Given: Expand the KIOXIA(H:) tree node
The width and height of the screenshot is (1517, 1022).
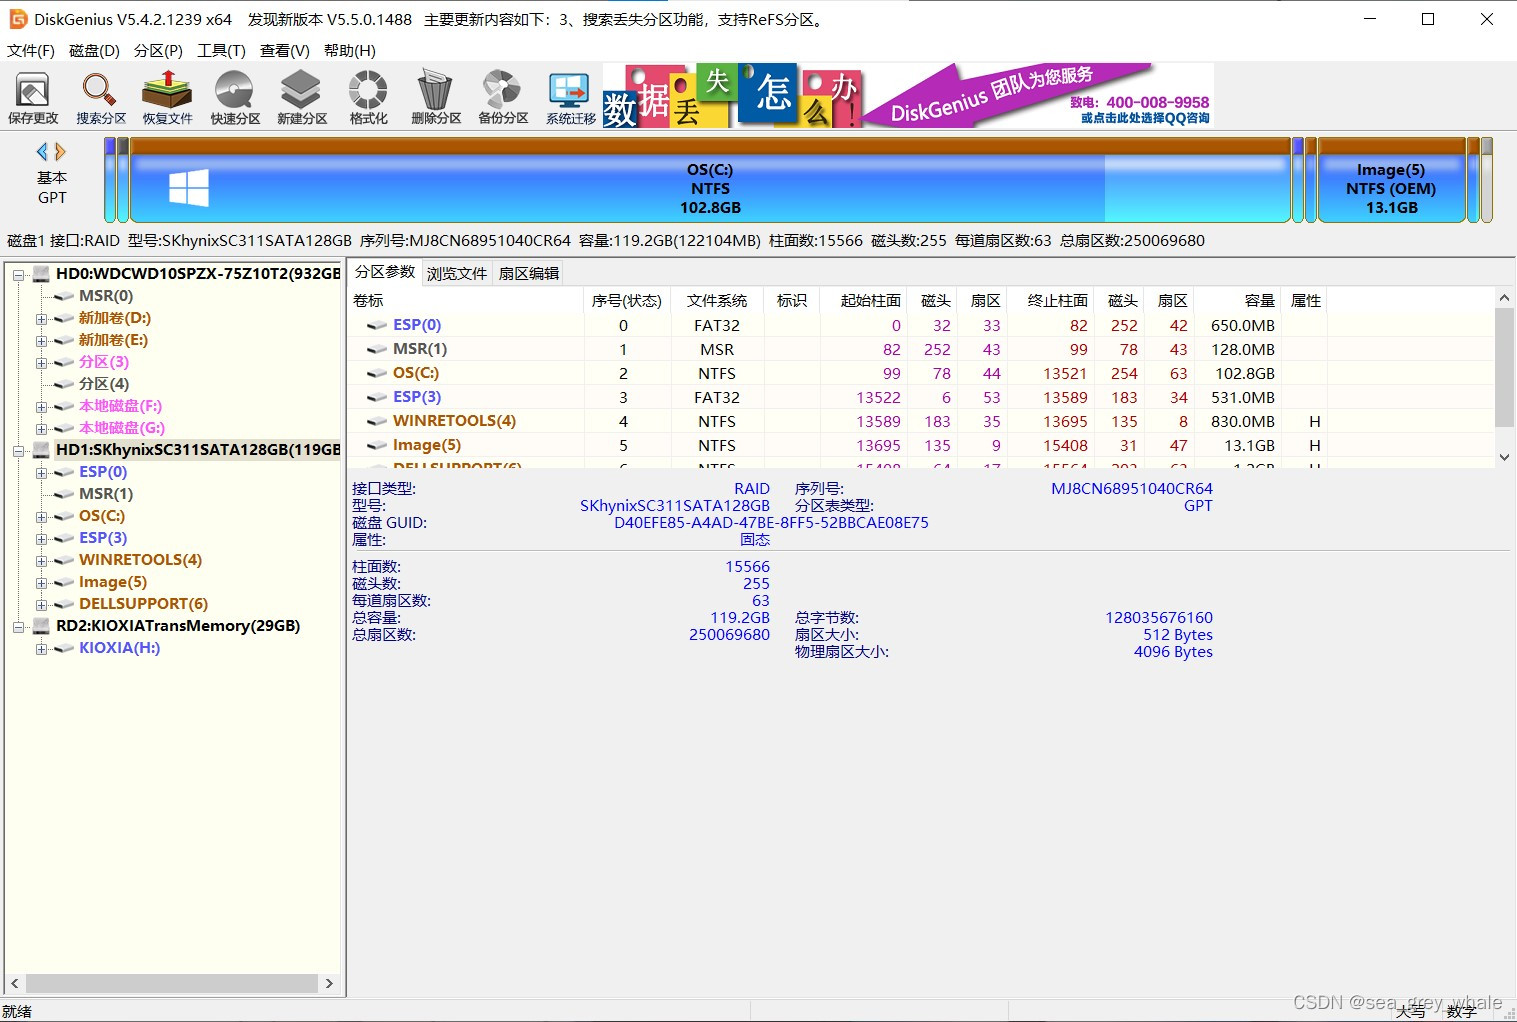Looking at the screenshot, I should (41, 649).
